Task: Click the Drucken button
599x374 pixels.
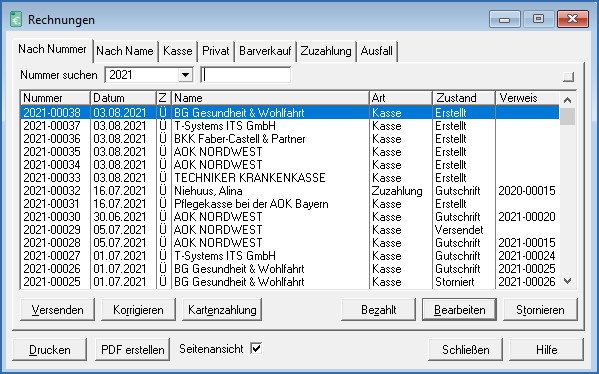Action: pos(50,350)
